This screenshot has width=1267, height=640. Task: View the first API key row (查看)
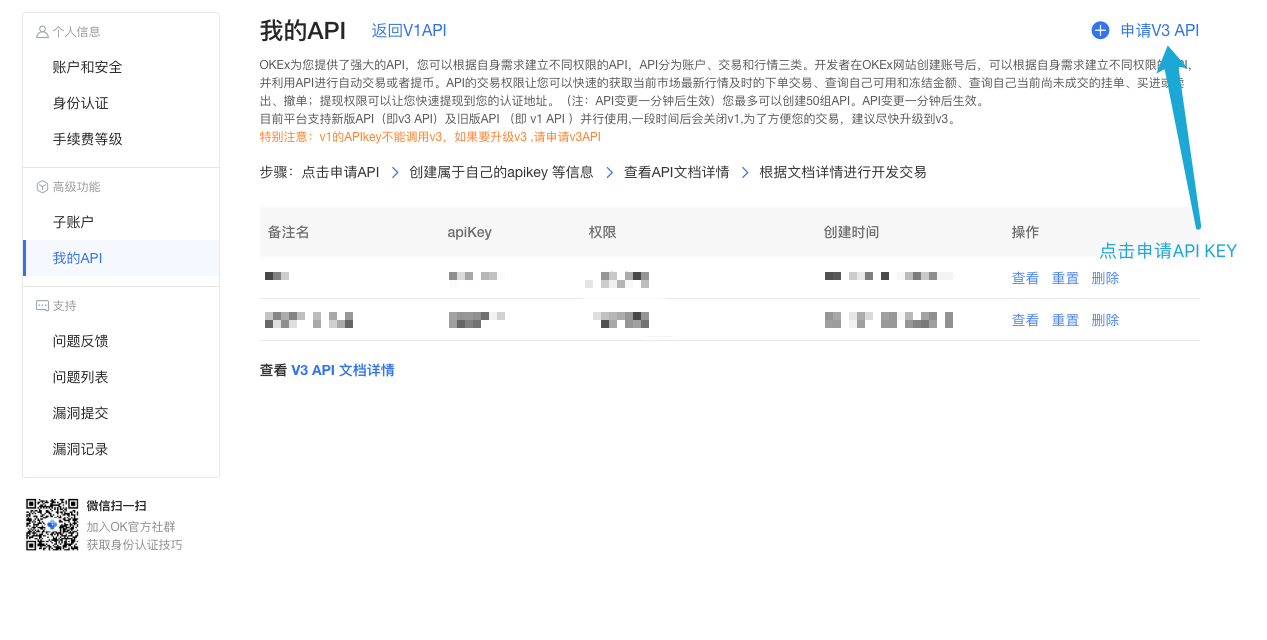click(1025, 278)
